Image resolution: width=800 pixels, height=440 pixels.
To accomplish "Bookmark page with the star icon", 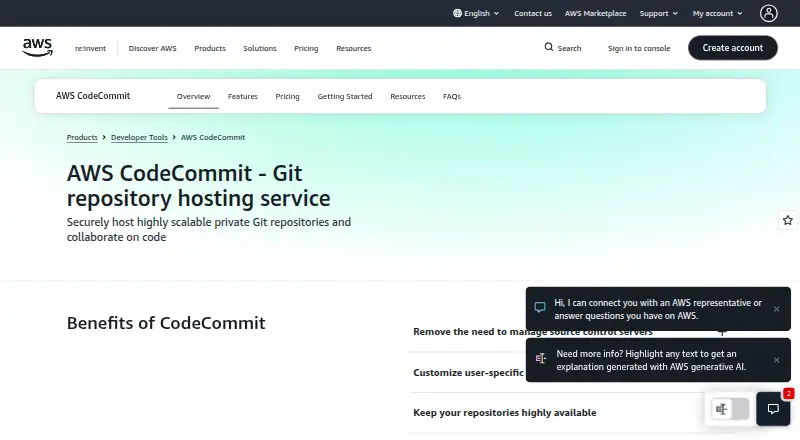I will [x=787, y=220].
